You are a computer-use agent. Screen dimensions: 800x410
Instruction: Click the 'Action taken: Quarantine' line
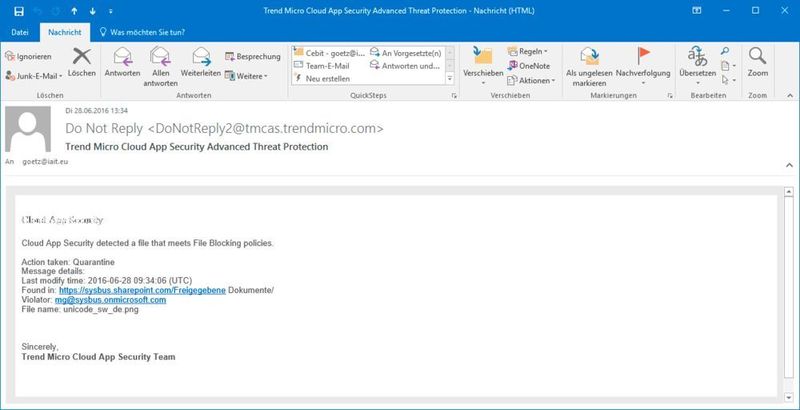pos(68,262)
